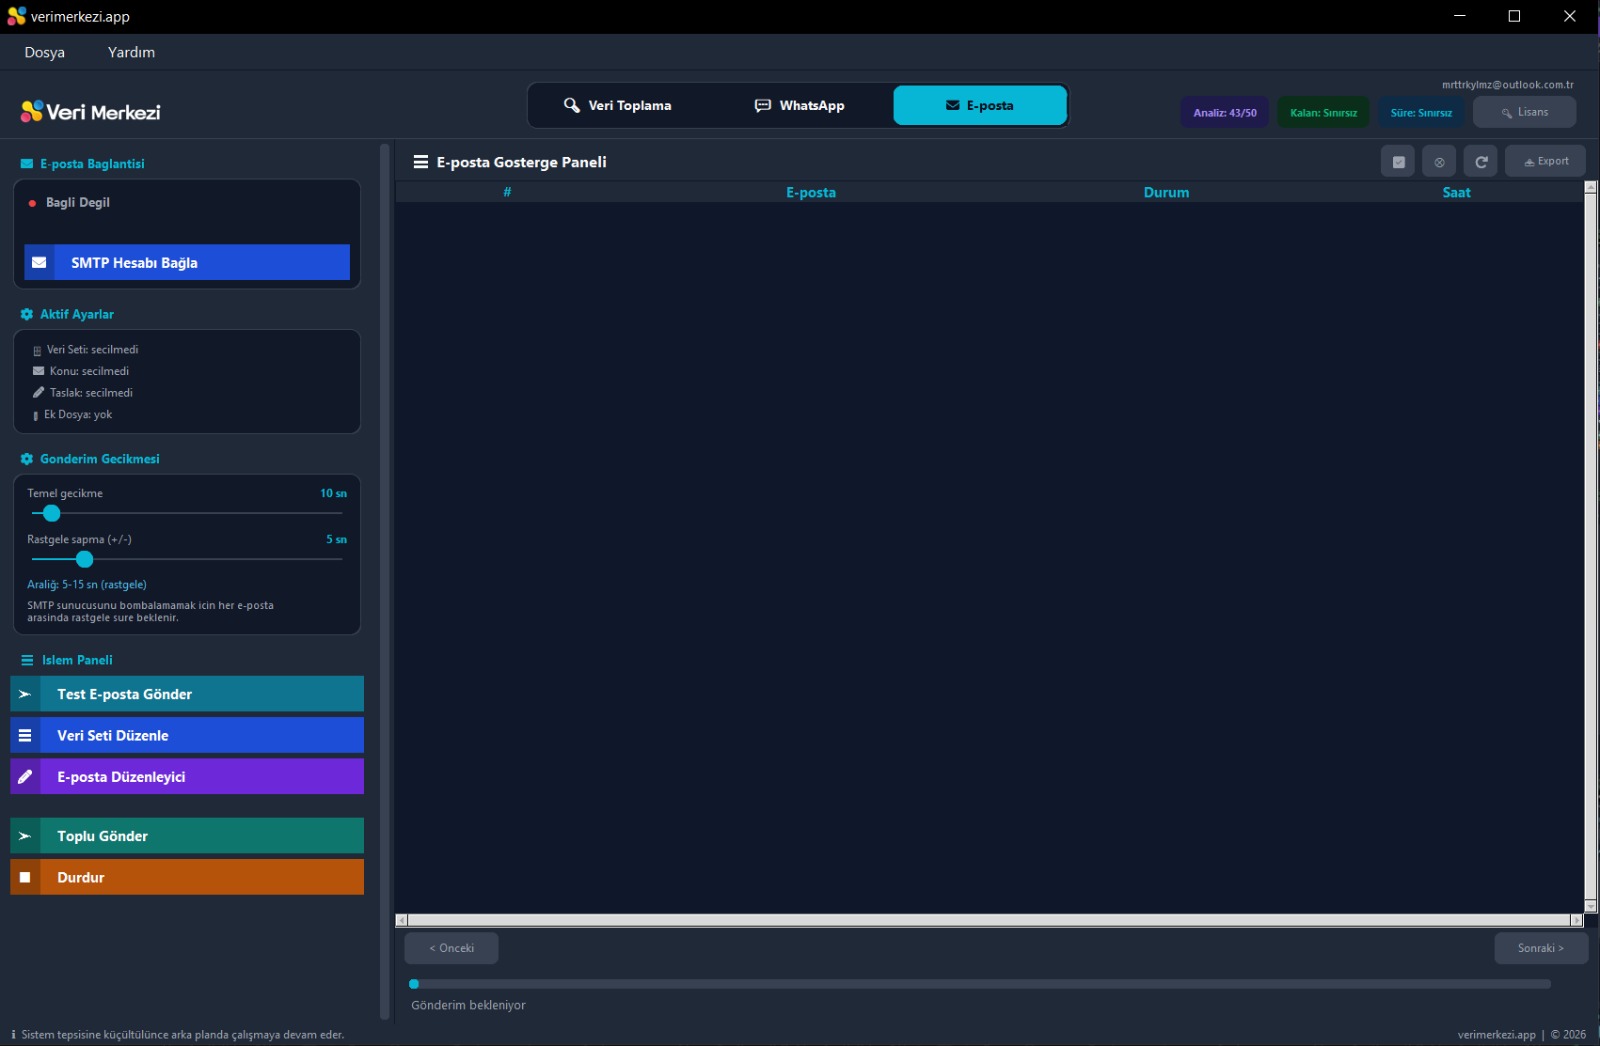This screenshot has height=1046, width=1600.
Task: Export the e-mail list
Action: point(1545,161)
